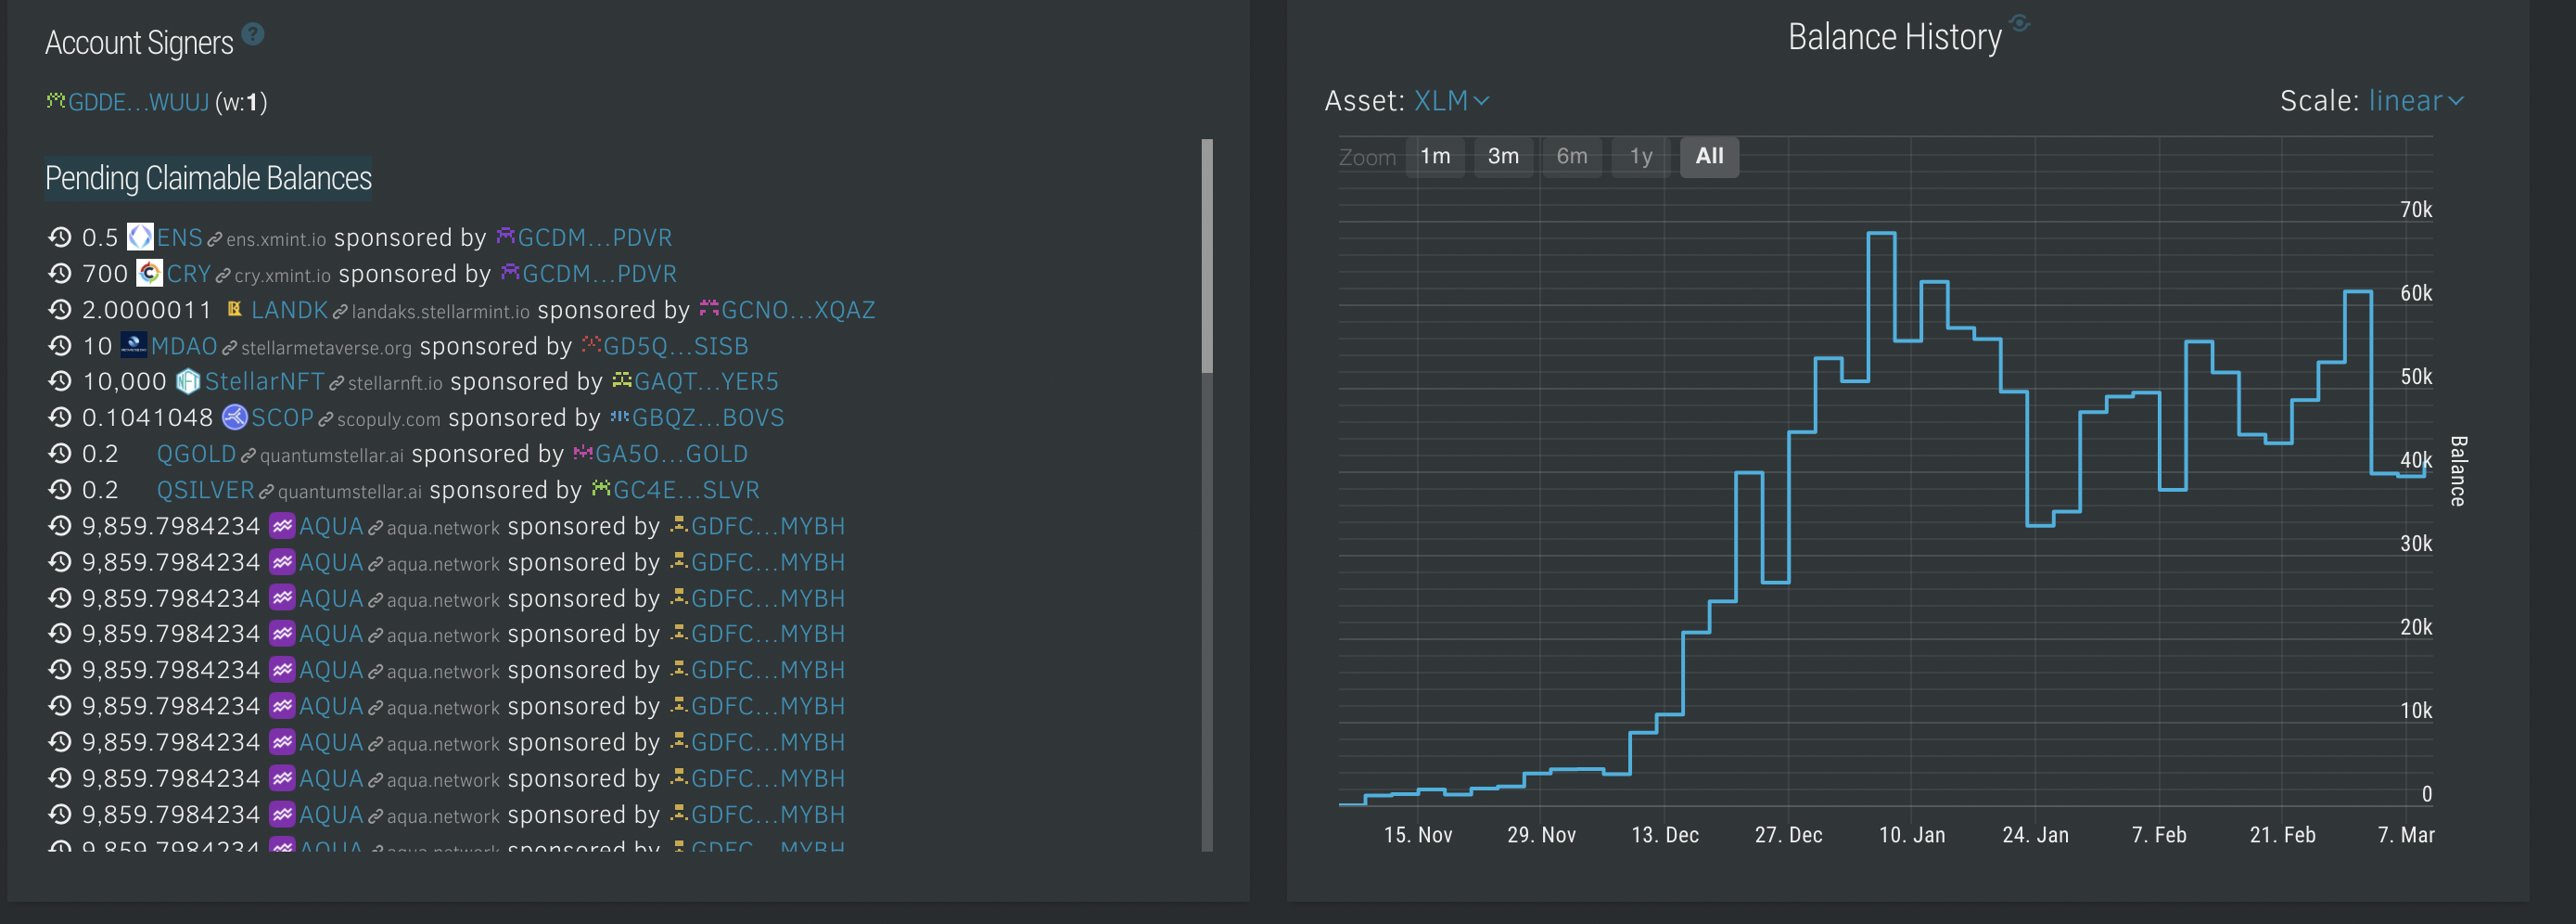This screenshot has height=924, width=2576.
Task: Set chart zoom to 1m
Action: point(1435,156)
